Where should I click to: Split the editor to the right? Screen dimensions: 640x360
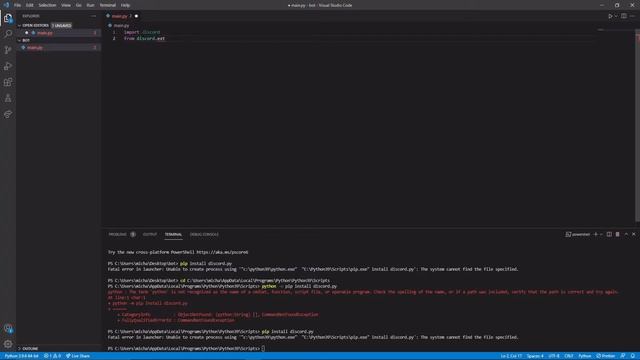point(624,16)
